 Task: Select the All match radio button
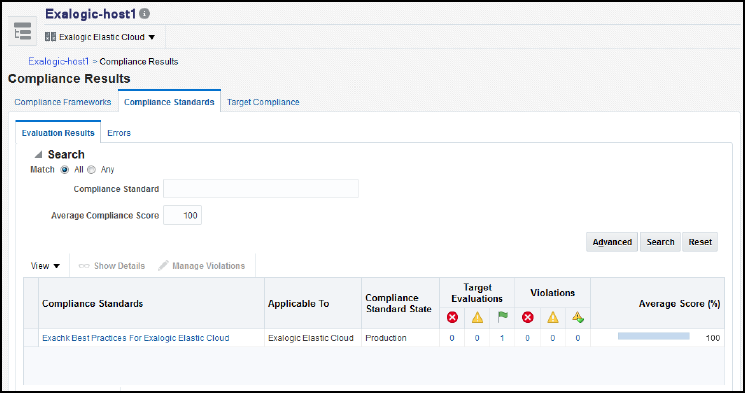tap(65, 170)
